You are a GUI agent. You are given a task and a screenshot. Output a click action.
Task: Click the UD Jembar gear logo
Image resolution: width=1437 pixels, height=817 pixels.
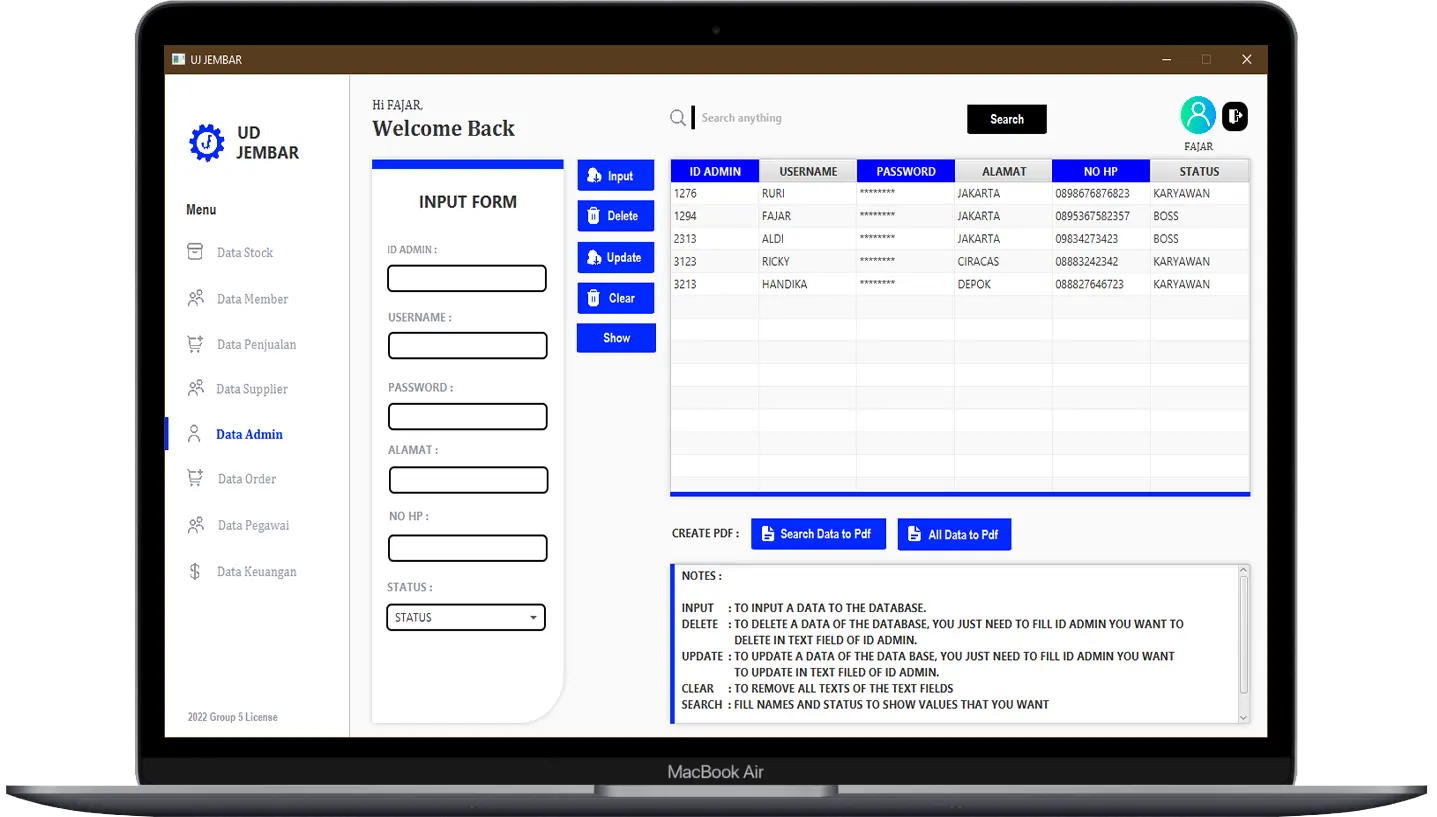(207, 142)
